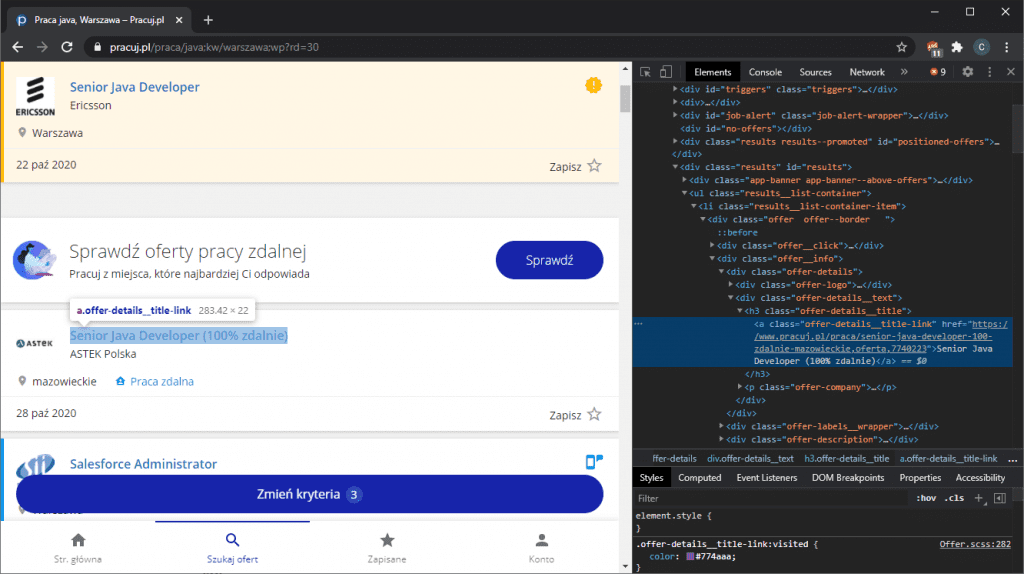Viewport: 1024px width, 574px height.
Task: Open a new browser tab
Action: tap(208, 20)
